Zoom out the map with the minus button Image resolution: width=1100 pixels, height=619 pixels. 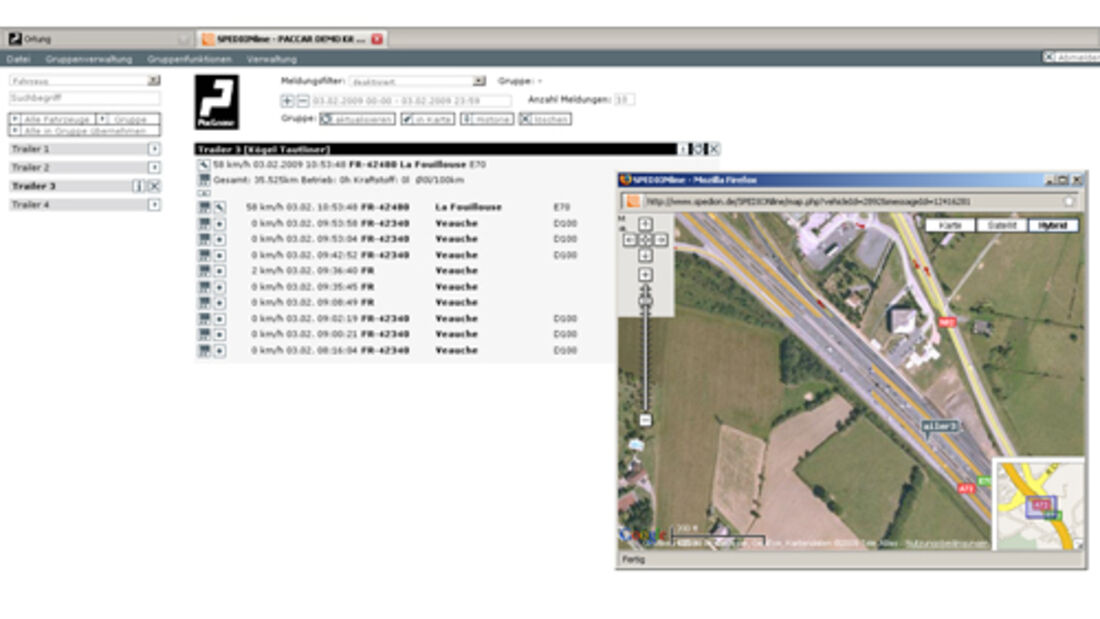645,420
